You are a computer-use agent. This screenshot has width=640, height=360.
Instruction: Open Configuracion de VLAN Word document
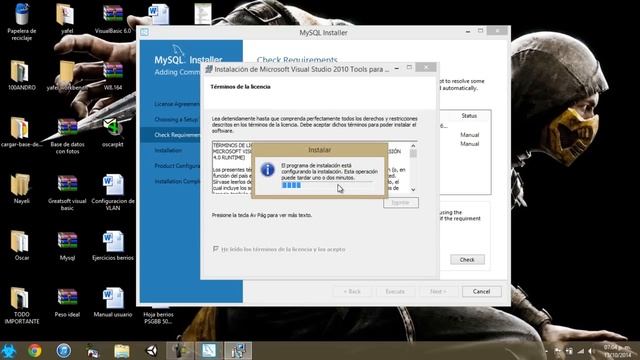113,192
